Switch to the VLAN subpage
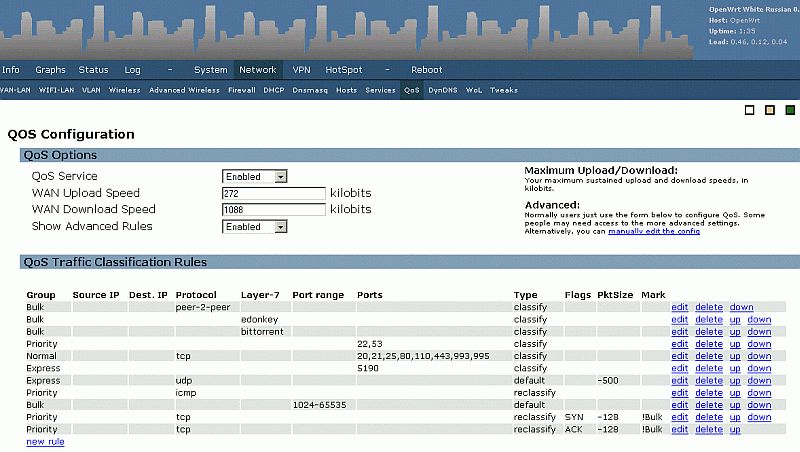The height and width of the screenshot is (452, 800). [91, 90]
